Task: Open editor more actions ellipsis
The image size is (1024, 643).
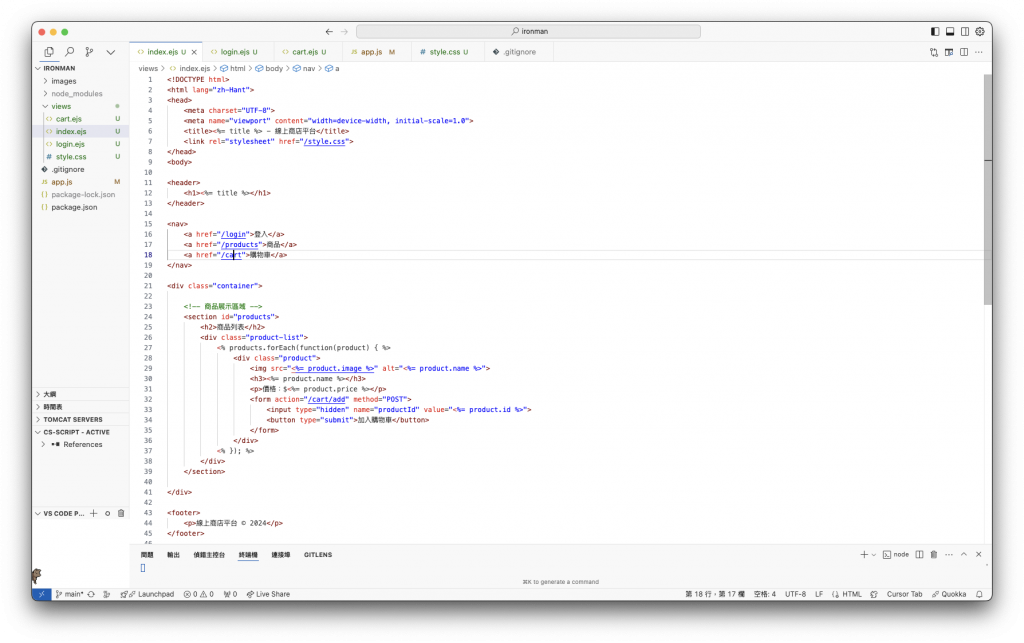Action: pyautogui.click(x=978, y=52)
